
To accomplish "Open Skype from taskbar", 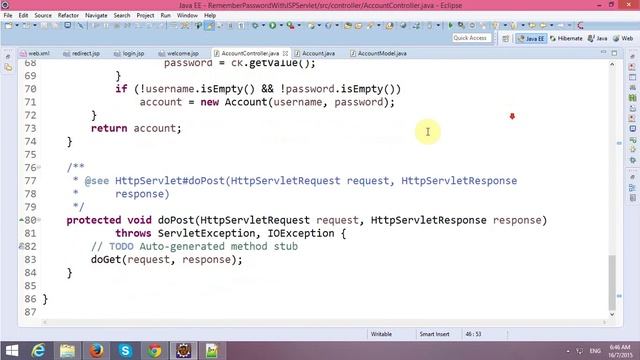I will pos(125,351).
